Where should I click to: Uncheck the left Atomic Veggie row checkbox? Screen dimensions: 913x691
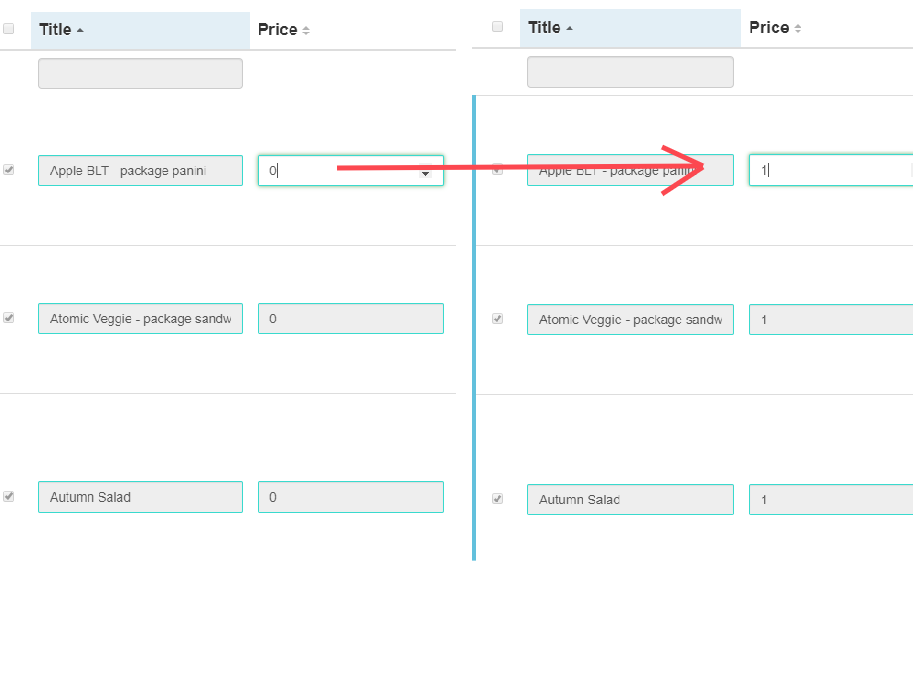(x=9, y=318)
